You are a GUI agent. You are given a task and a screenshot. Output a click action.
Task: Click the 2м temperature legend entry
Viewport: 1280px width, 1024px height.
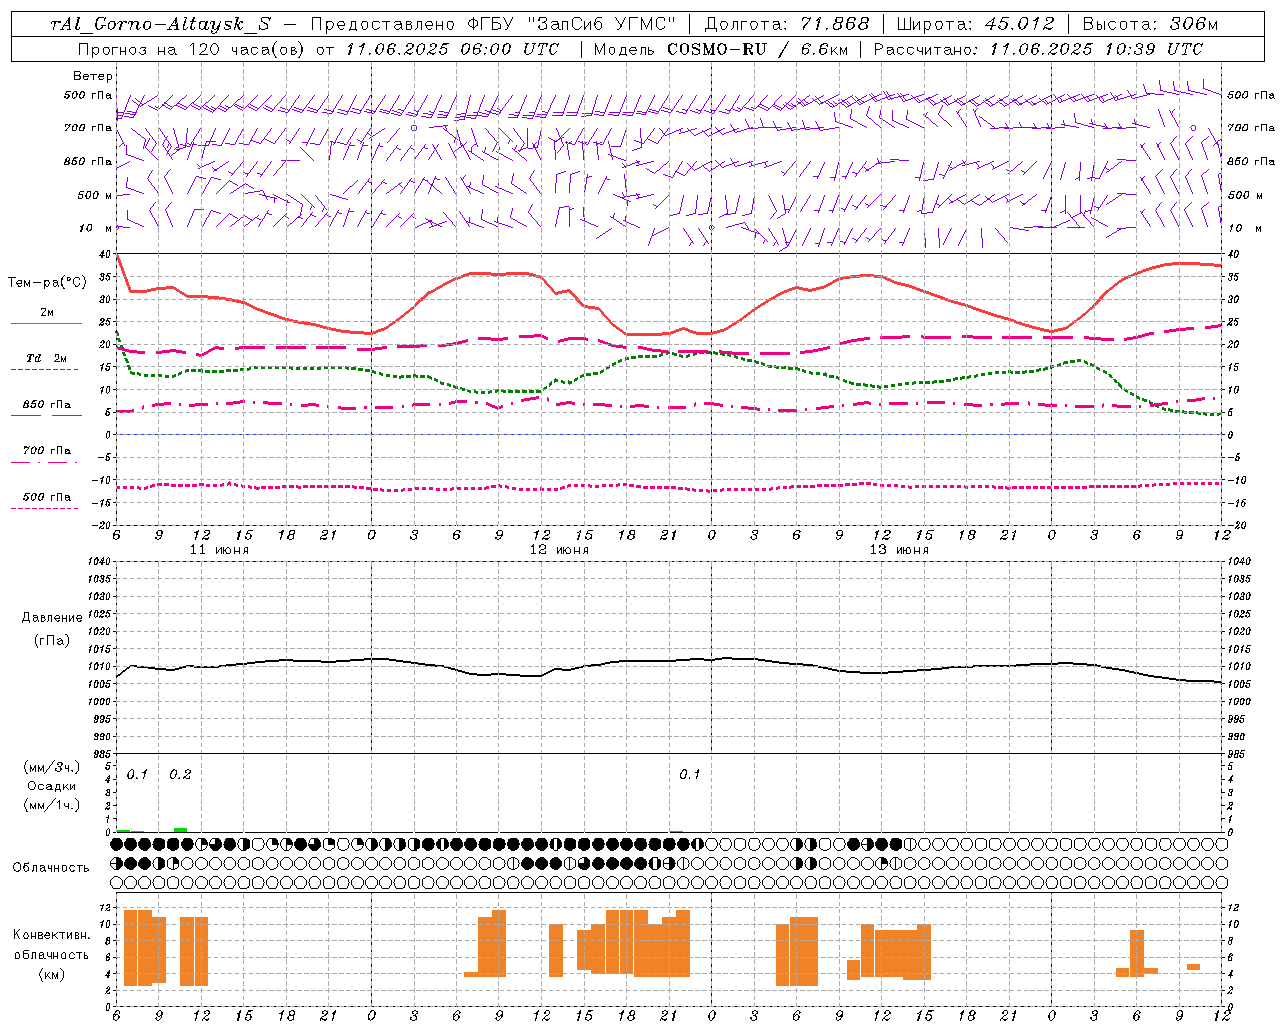point(47,313)
